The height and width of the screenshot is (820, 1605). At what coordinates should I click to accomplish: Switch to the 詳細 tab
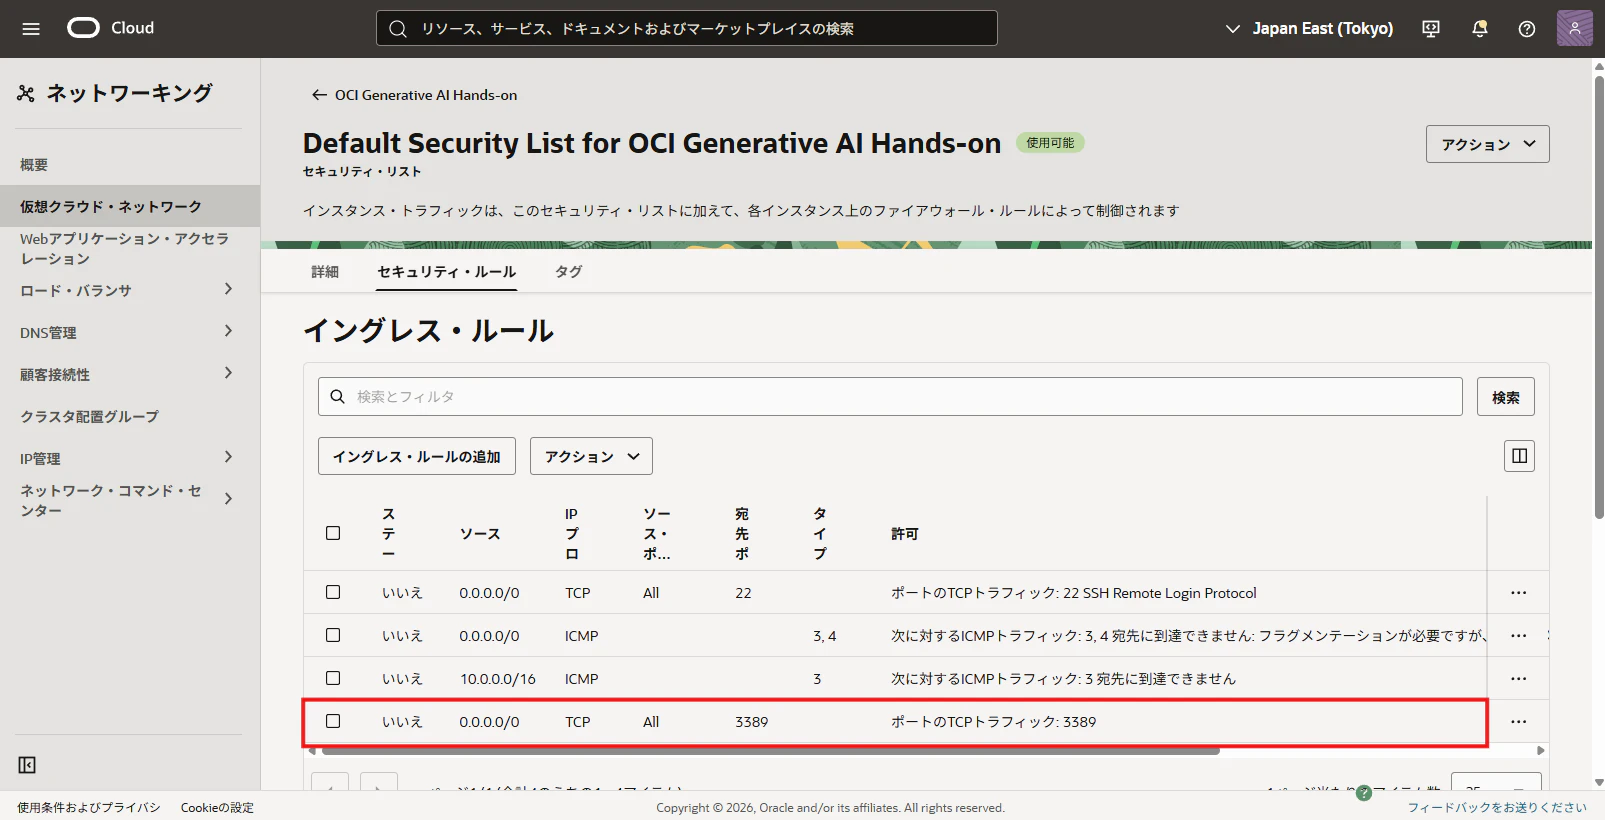pyautogui.click(x=325, y=272)
